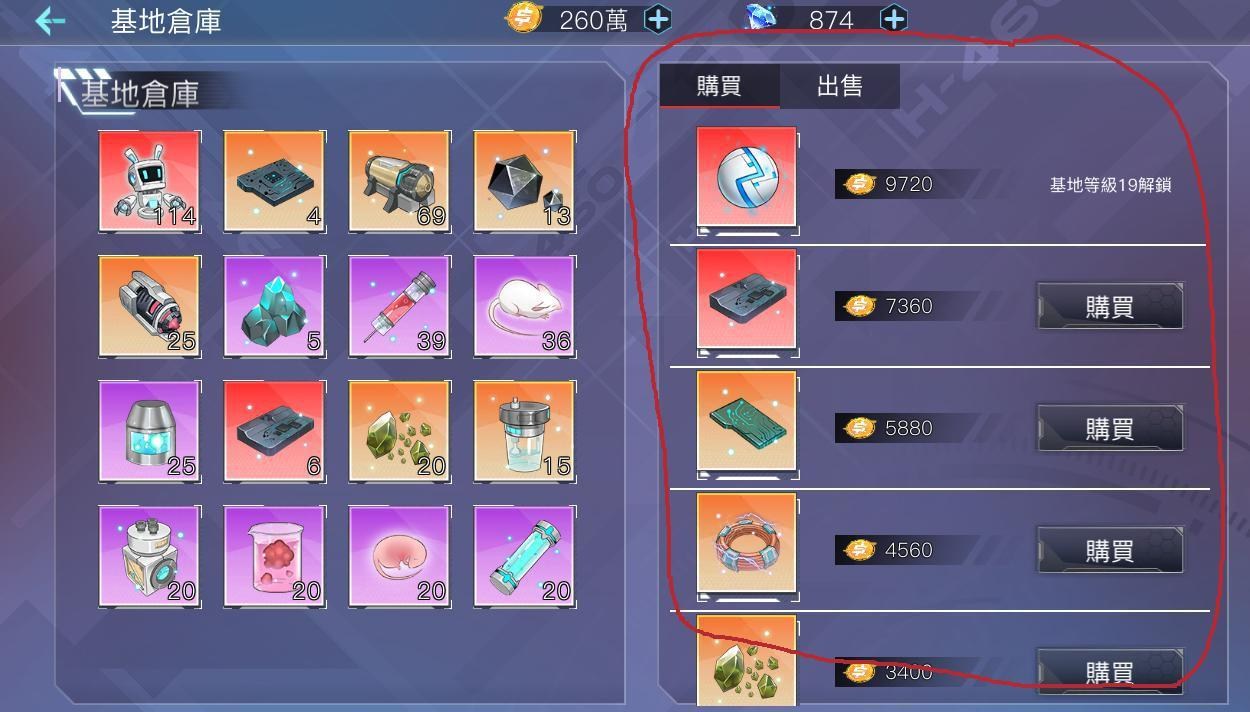Viewport: 1250px width, 712px height.
Task: Select the pink beaker item with 20
Action: coord(274,556)
